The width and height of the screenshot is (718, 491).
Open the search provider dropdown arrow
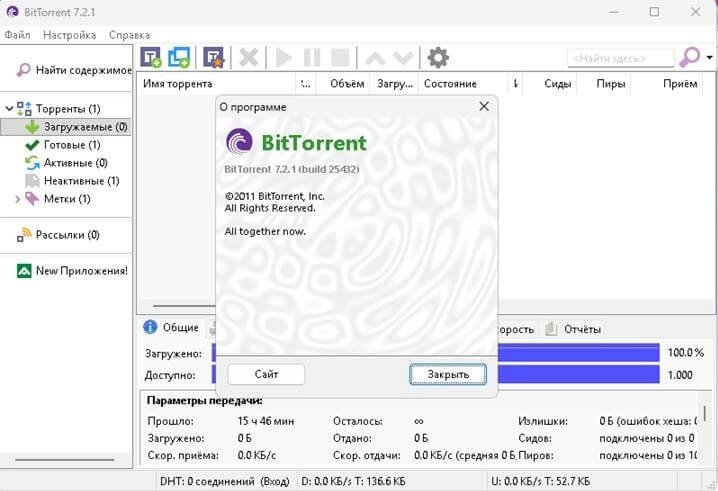pyautogui.click(x=709, y=58)
